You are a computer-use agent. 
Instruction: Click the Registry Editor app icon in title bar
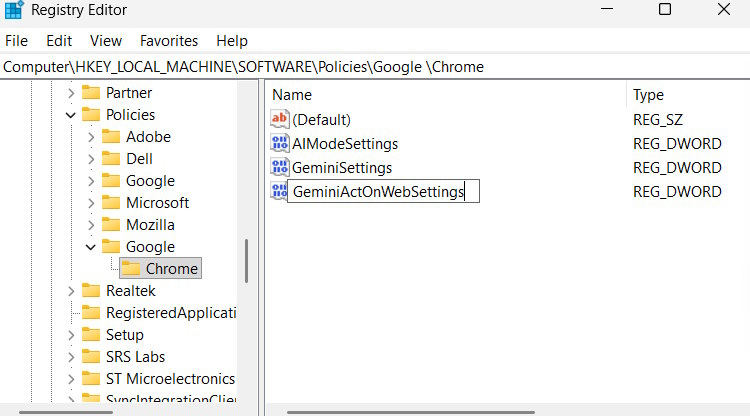coord(14,10)
